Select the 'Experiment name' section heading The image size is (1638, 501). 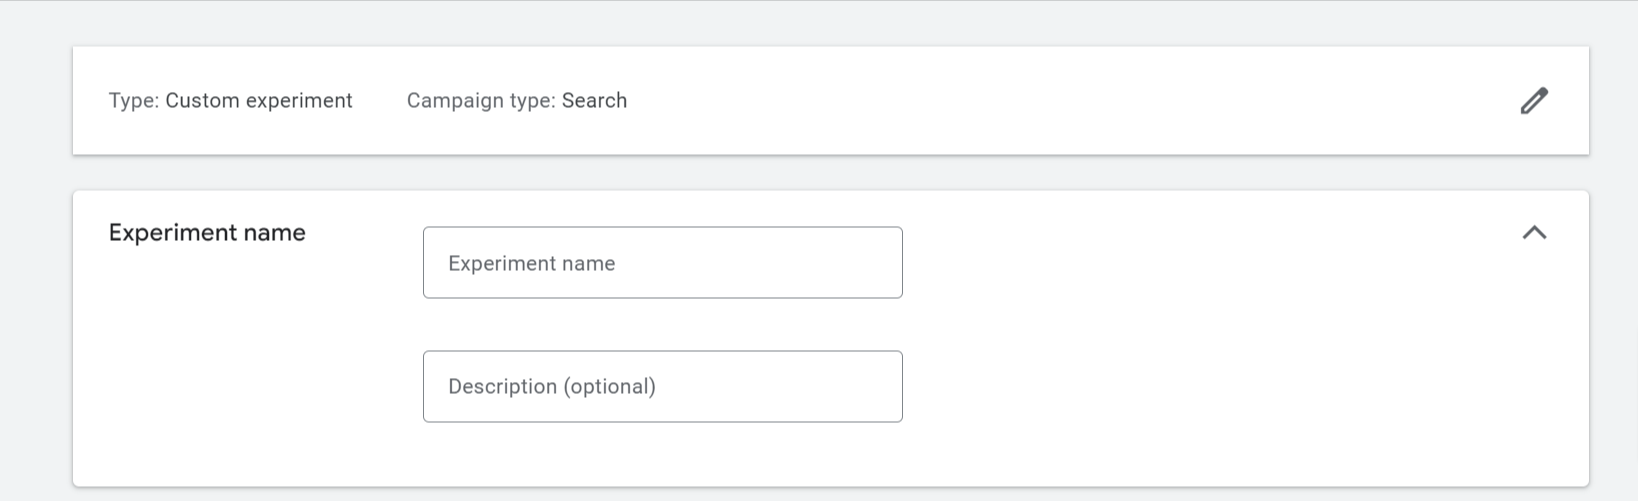[207, 233]
